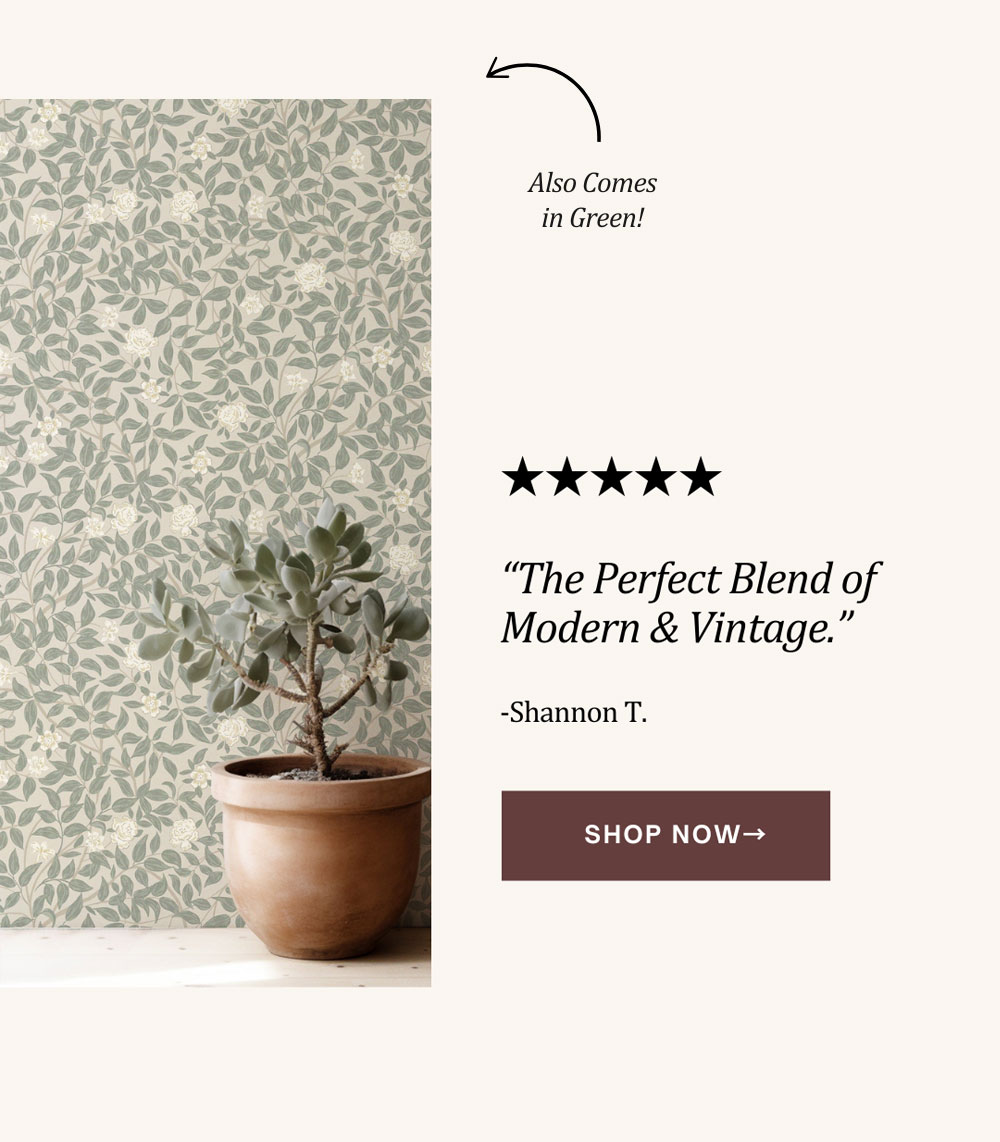Click the SHOP NOW button label

pyautogui.click(x=662, y=835)
